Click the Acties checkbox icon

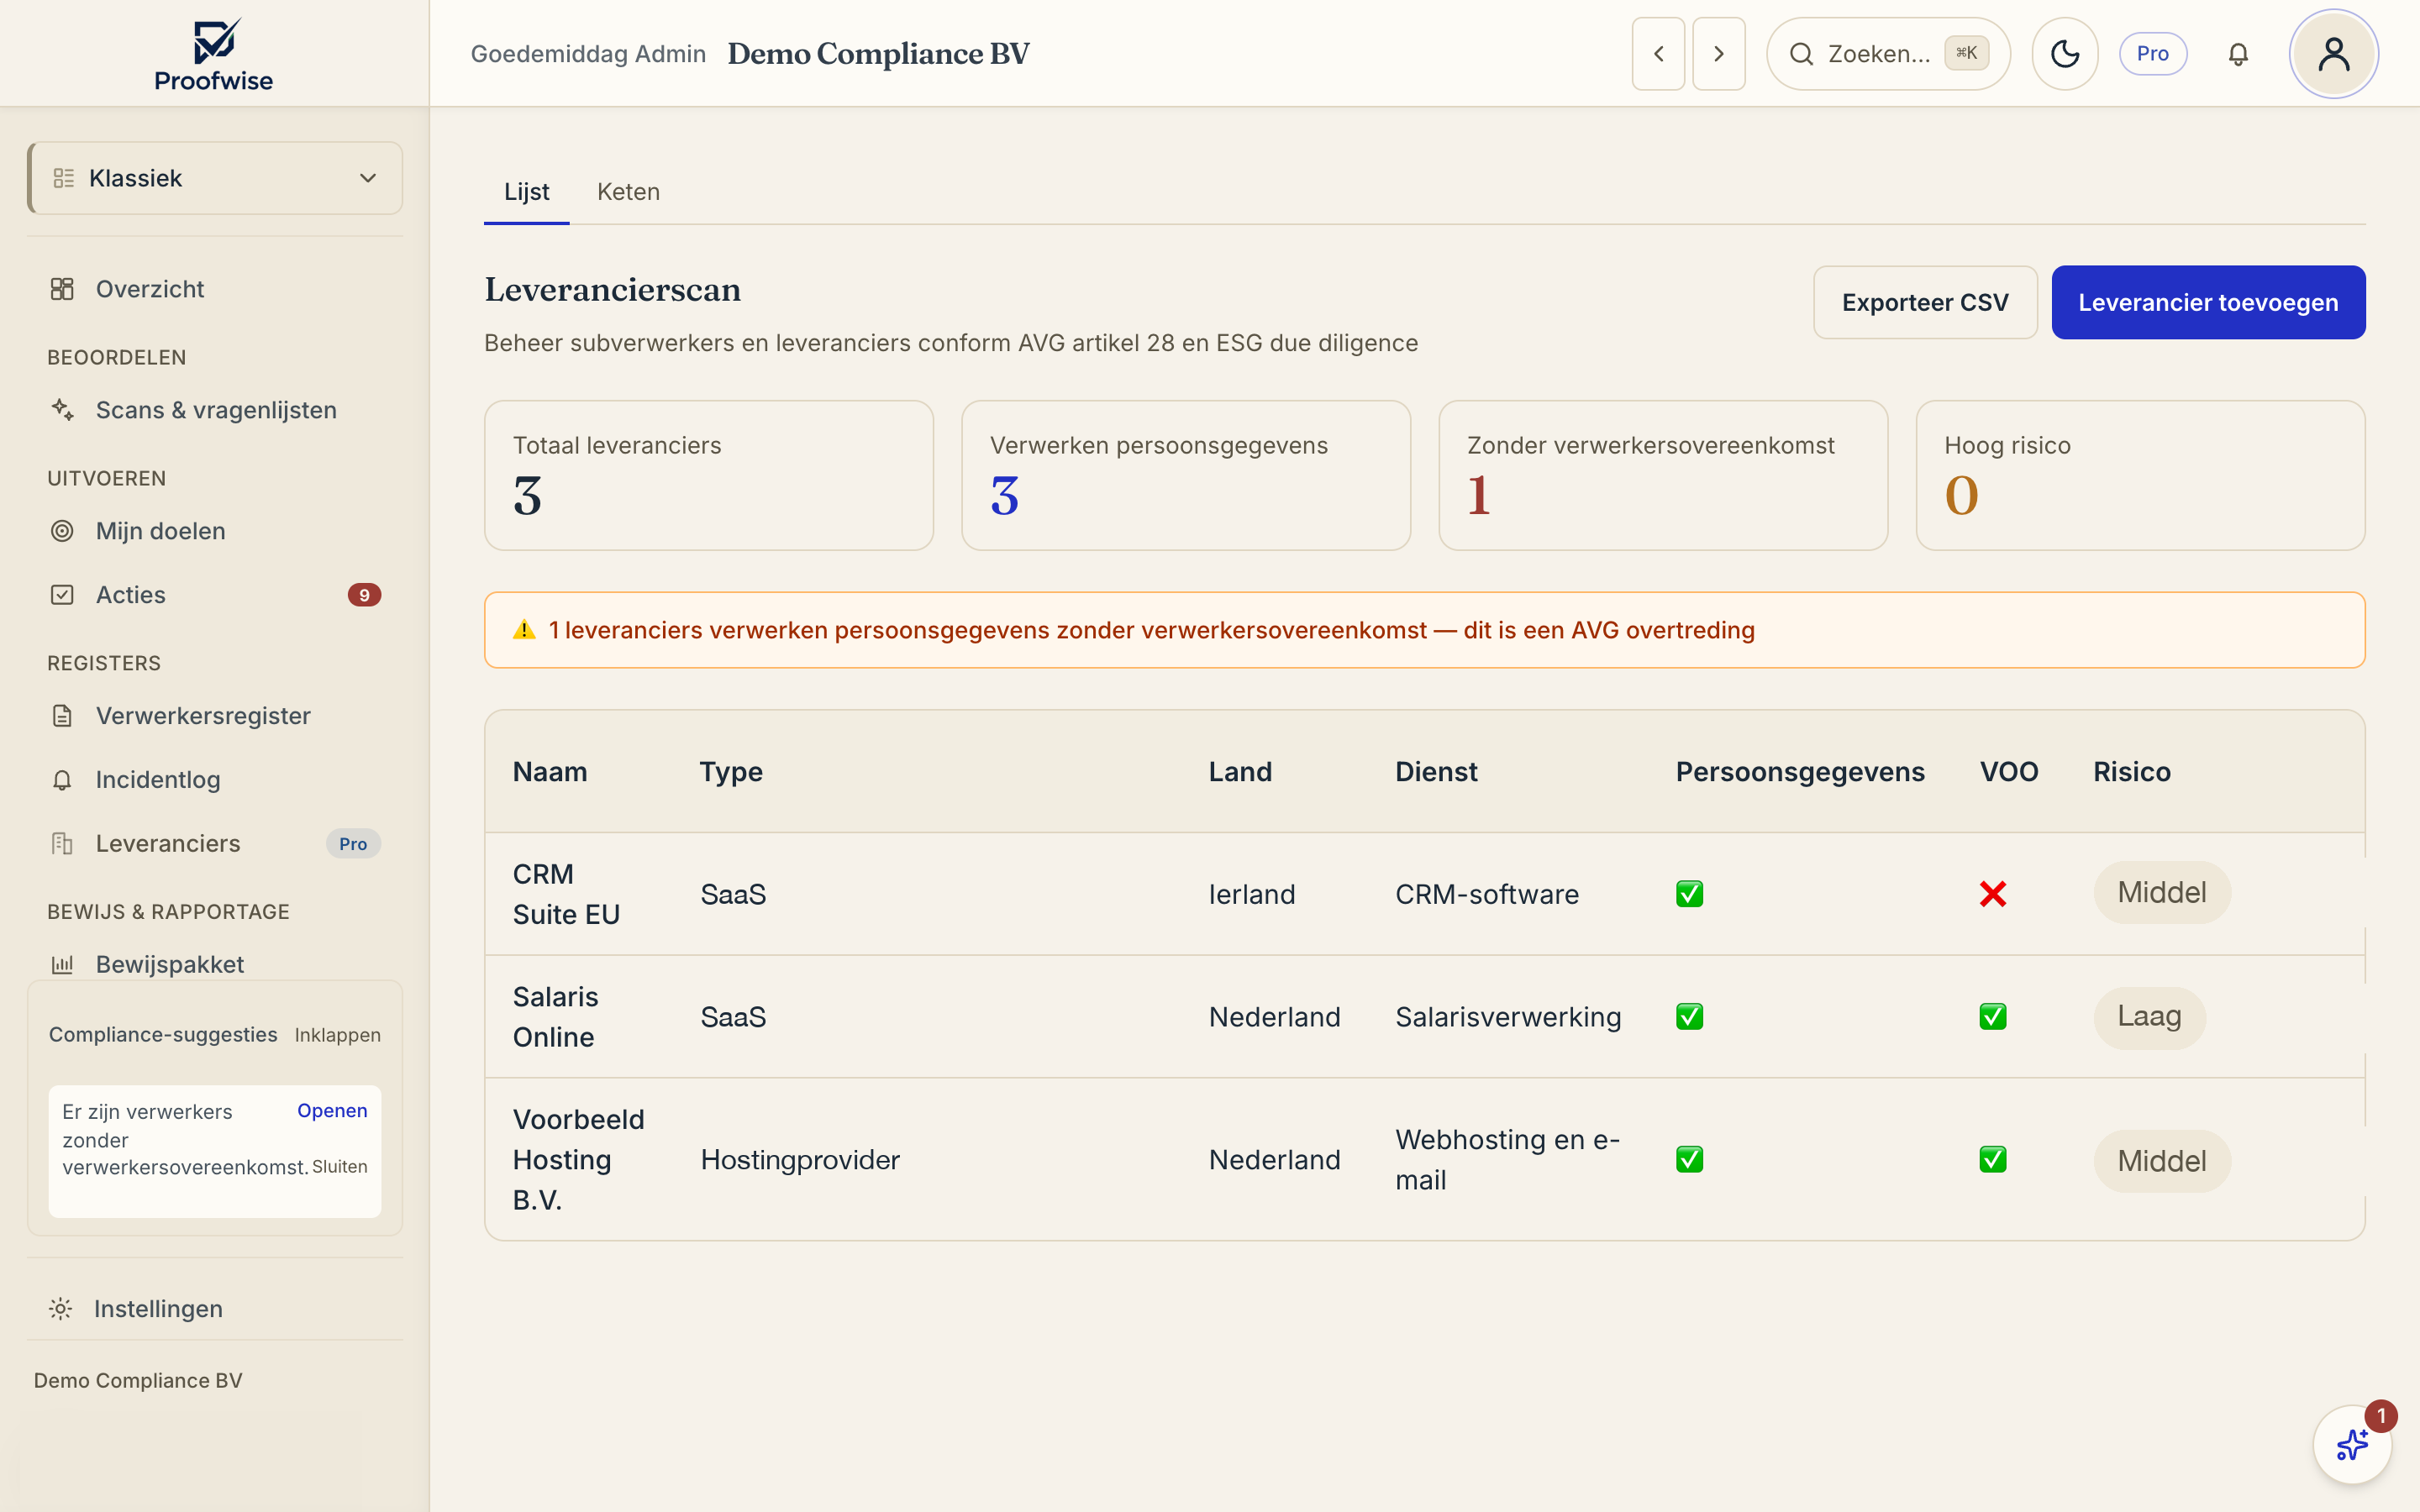(62, 595)
